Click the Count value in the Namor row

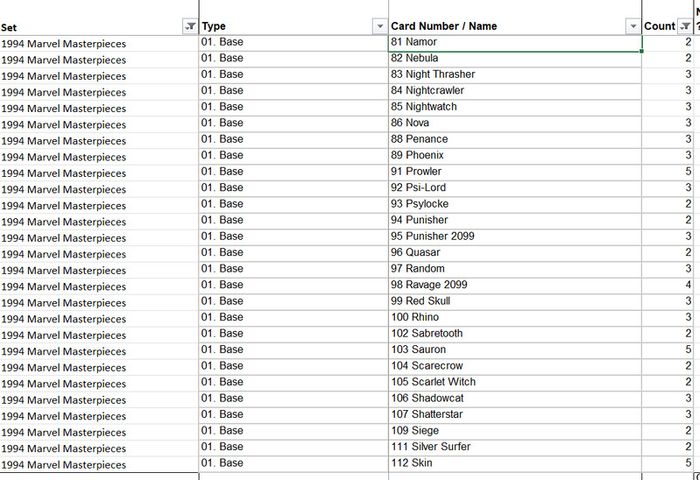click(668, 43)
